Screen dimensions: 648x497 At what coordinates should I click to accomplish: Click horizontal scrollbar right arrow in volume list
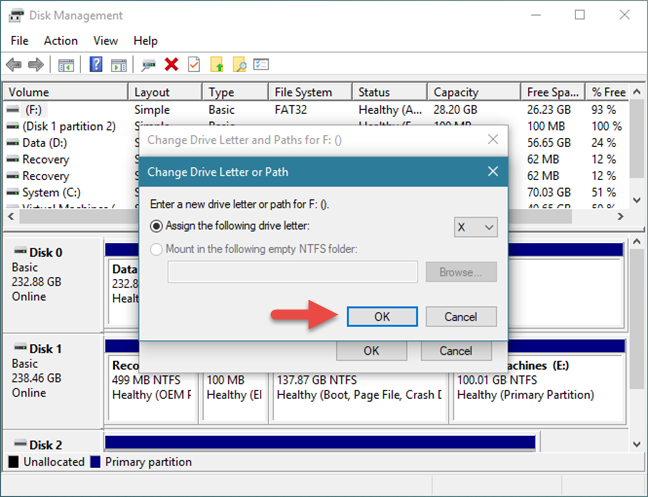620,216
